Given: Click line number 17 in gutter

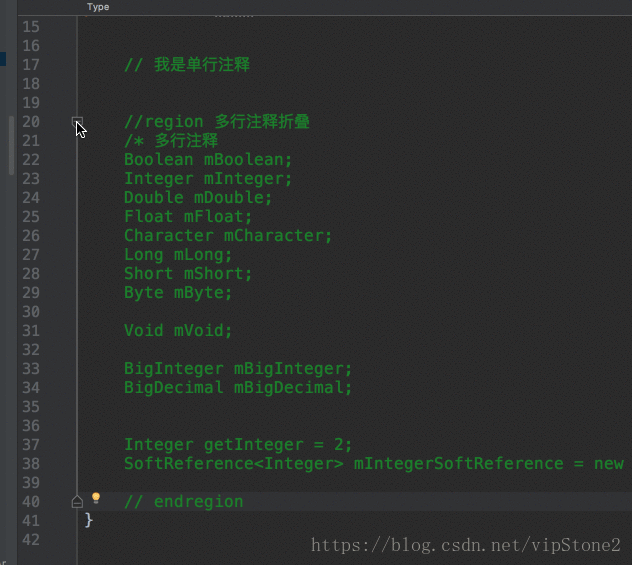Looking at the screenshot, I should coord(31,65).
